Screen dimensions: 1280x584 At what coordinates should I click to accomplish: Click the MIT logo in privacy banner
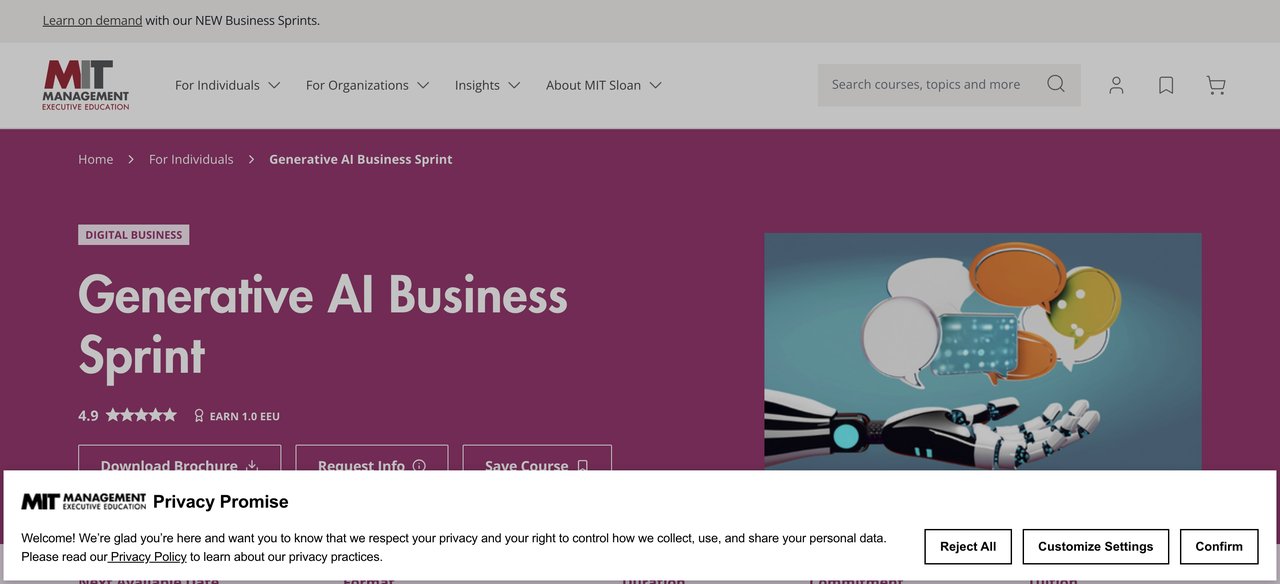pyautogui.click(x=84, y=502)
